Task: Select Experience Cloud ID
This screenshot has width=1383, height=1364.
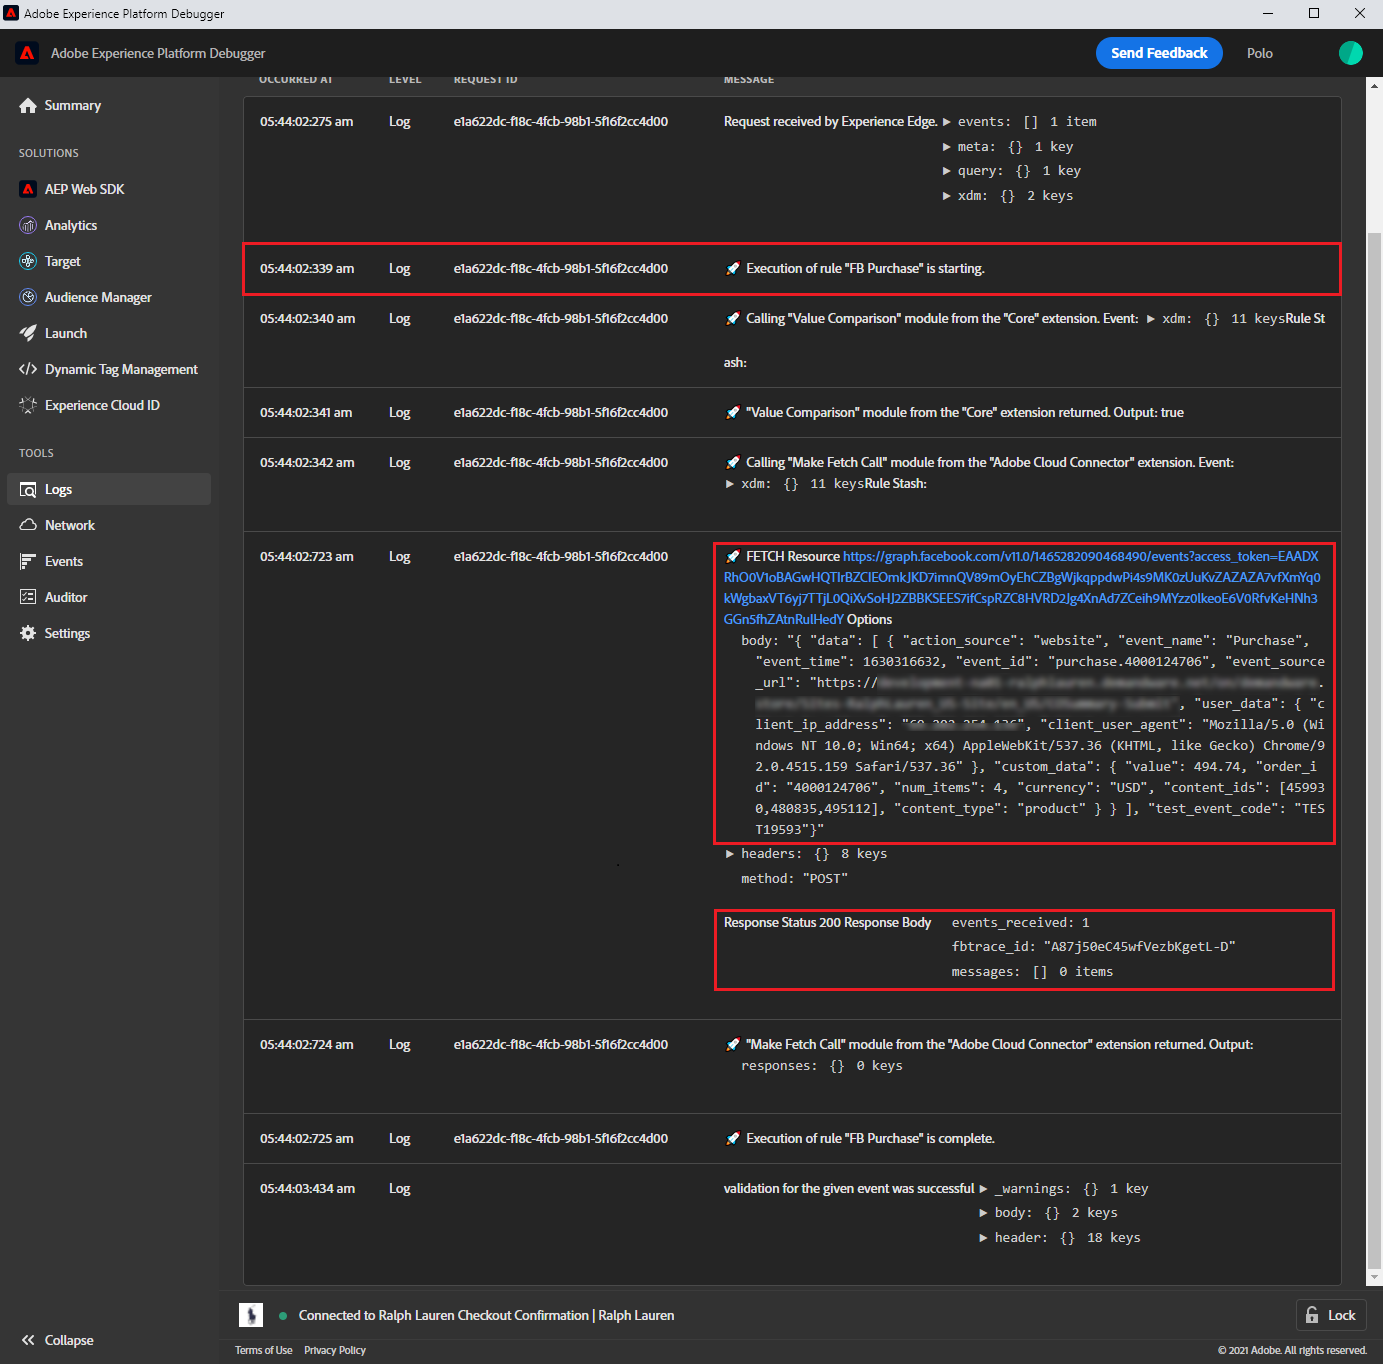Action: (x=102, y=405)
